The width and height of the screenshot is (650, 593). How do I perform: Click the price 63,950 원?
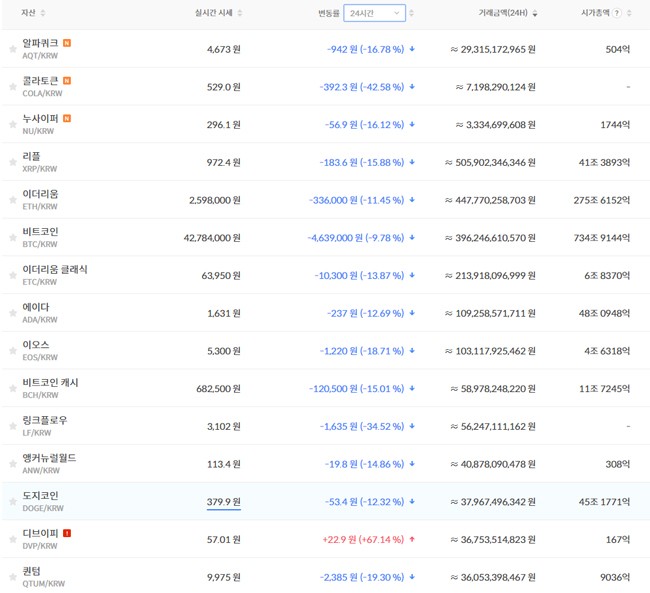coord(221,276)
